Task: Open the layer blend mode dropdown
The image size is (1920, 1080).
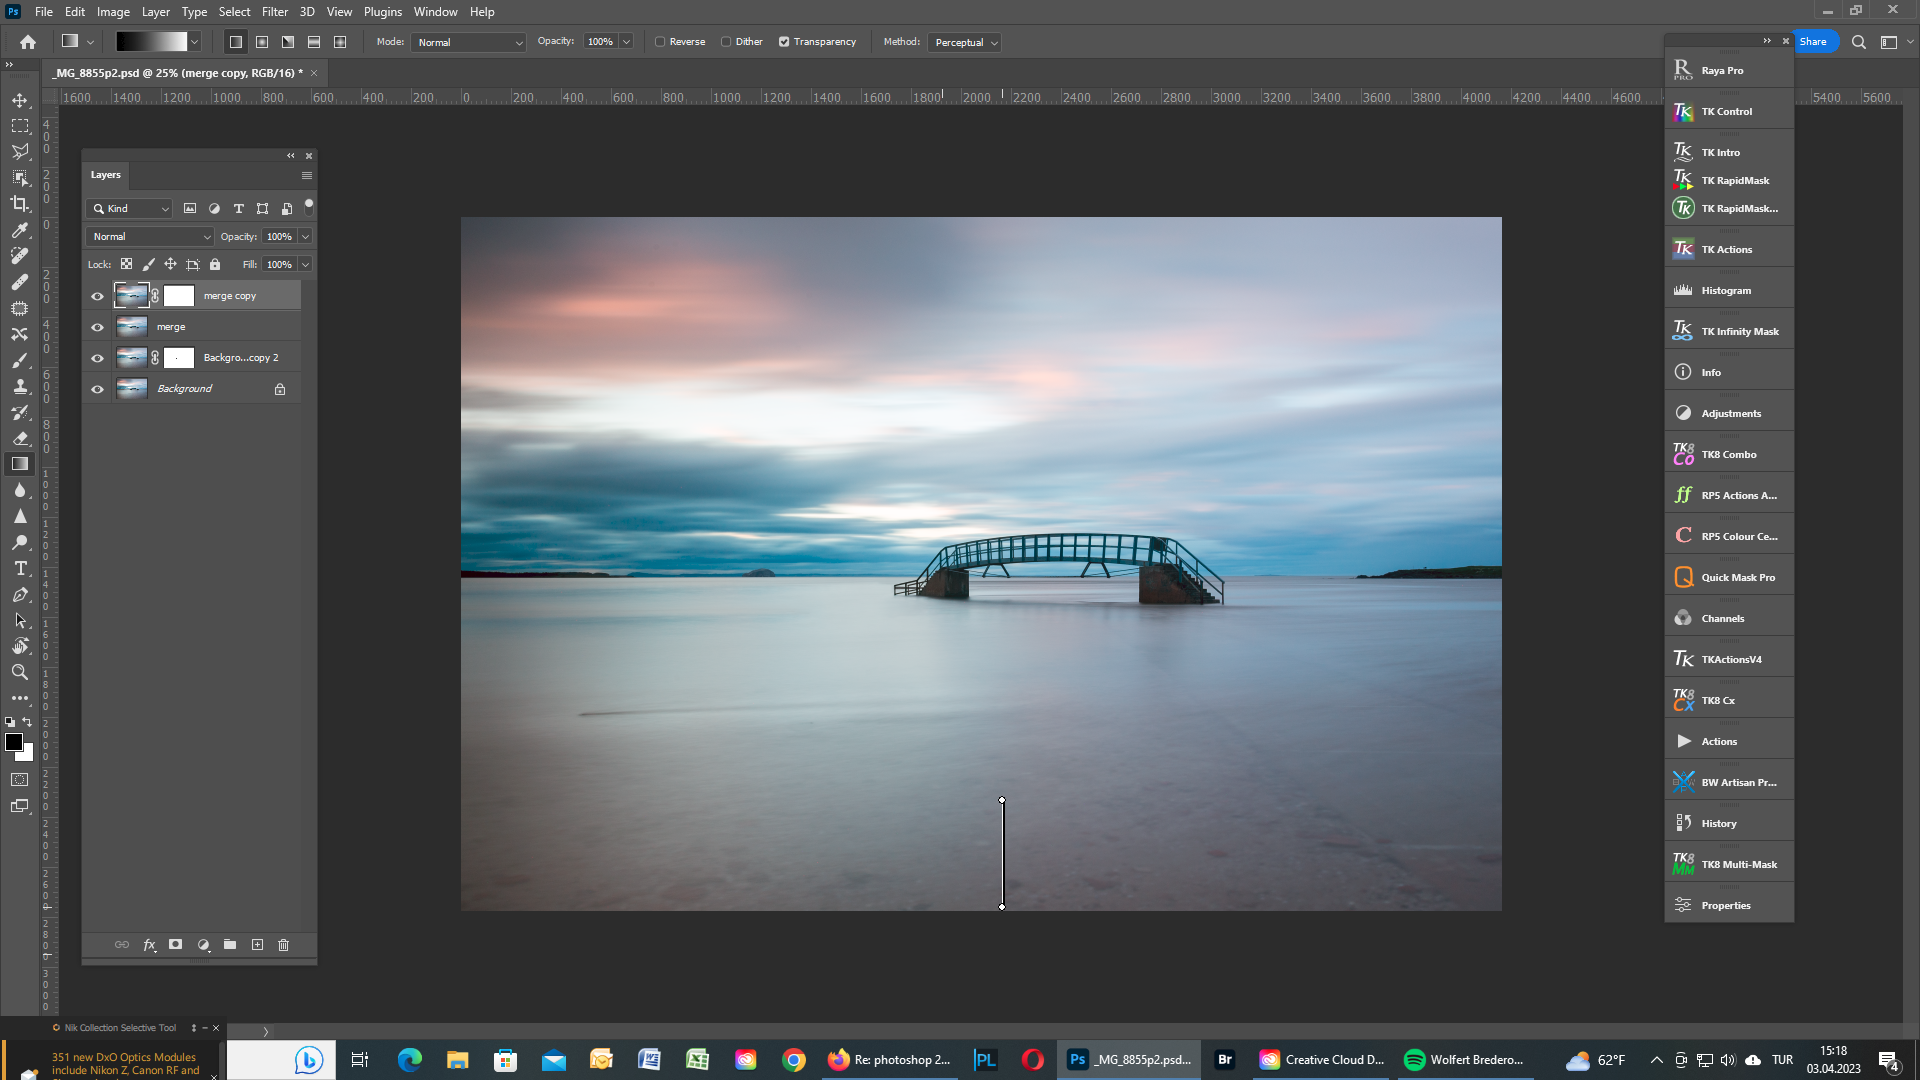Action: [148, 236]
